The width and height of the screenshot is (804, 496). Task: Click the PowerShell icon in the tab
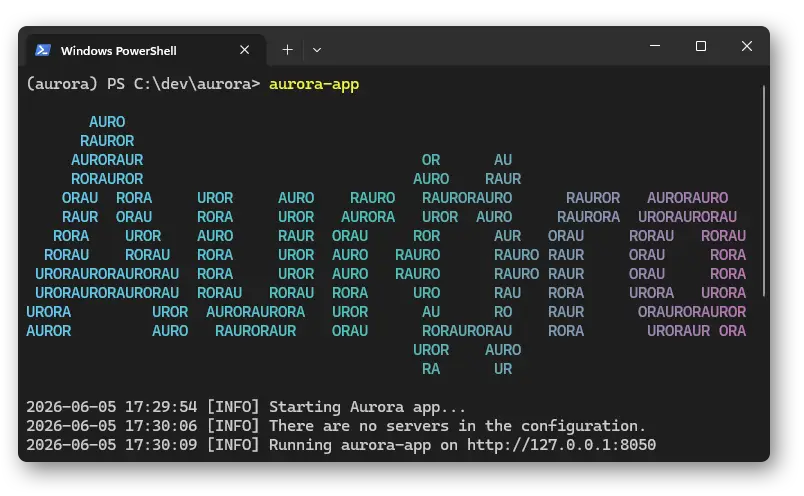(x=43, y=50)
